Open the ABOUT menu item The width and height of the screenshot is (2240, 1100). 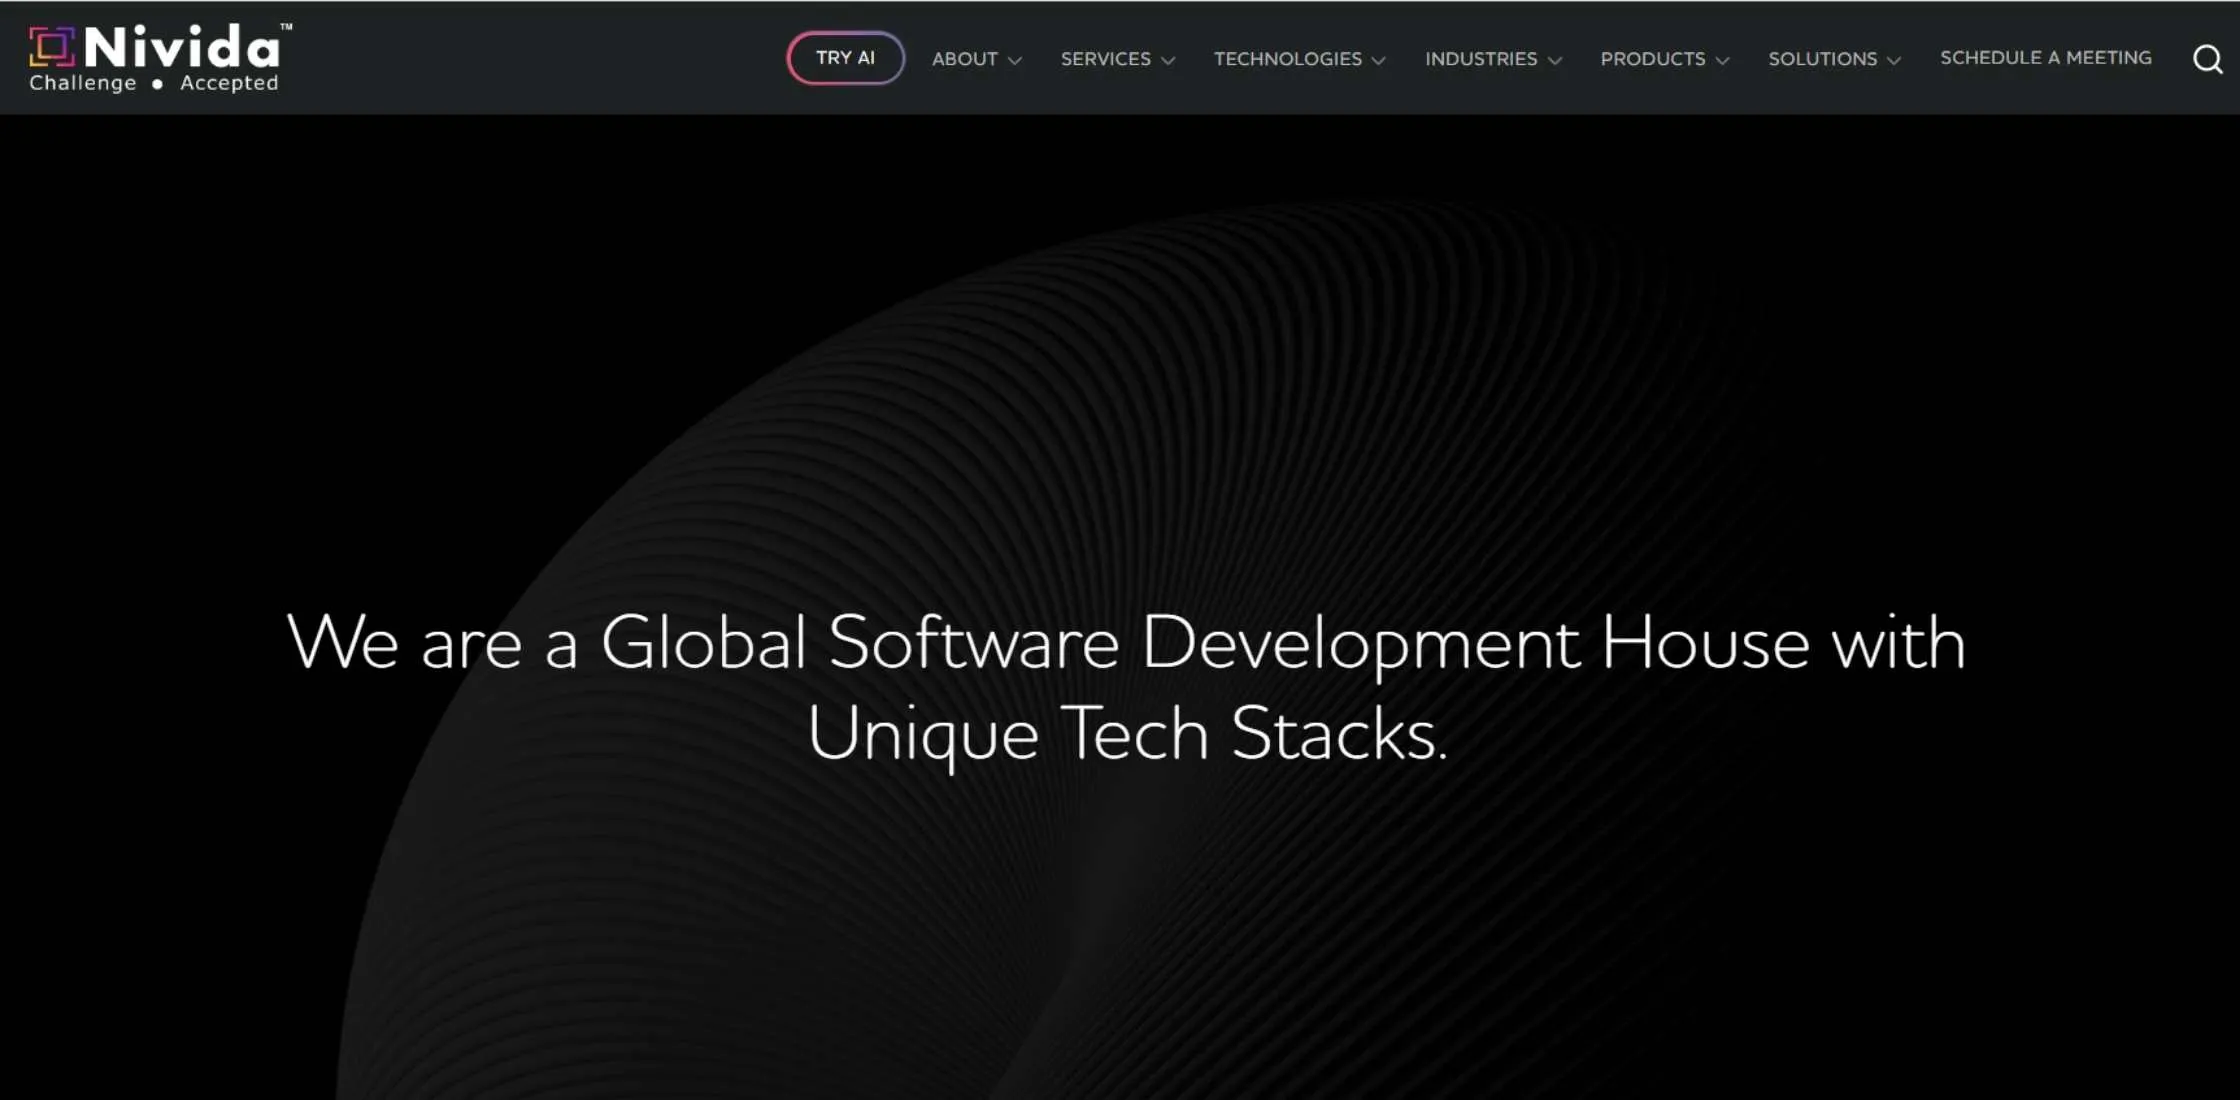coord(964,59)
